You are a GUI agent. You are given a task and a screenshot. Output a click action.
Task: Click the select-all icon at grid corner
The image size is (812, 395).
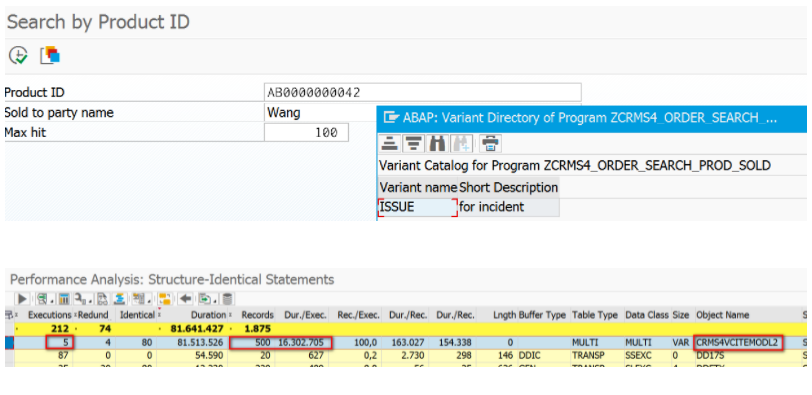point(9,315)
